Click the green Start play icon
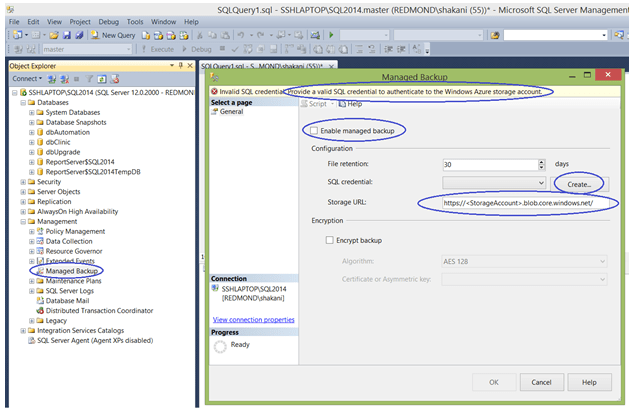This screenshot has width=635, height=416. 331,35
